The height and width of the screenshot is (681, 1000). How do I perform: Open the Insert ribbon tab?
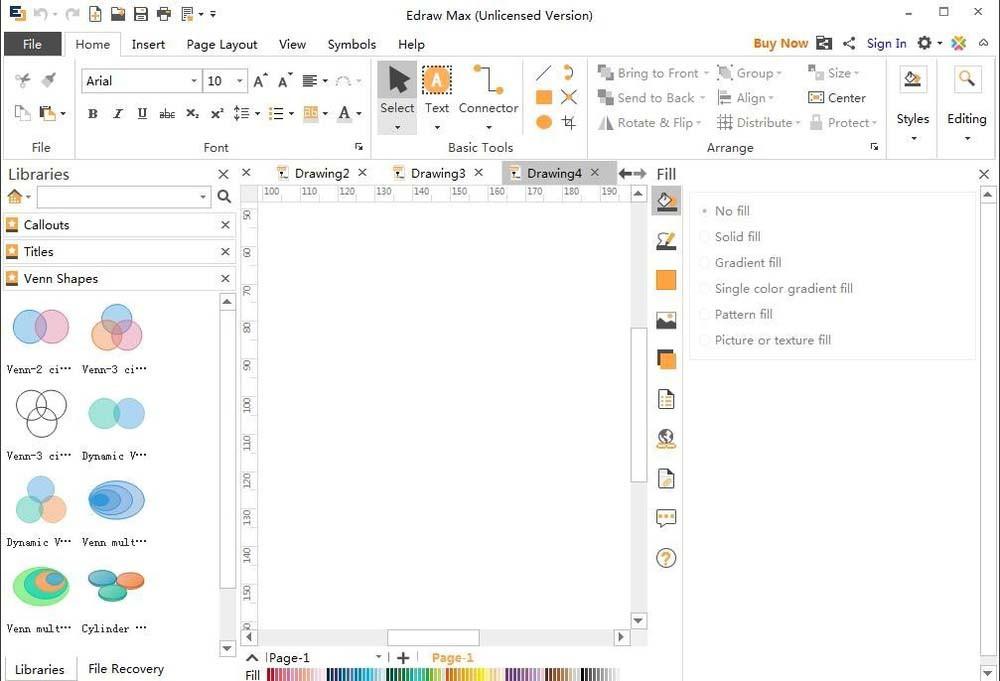148,44
